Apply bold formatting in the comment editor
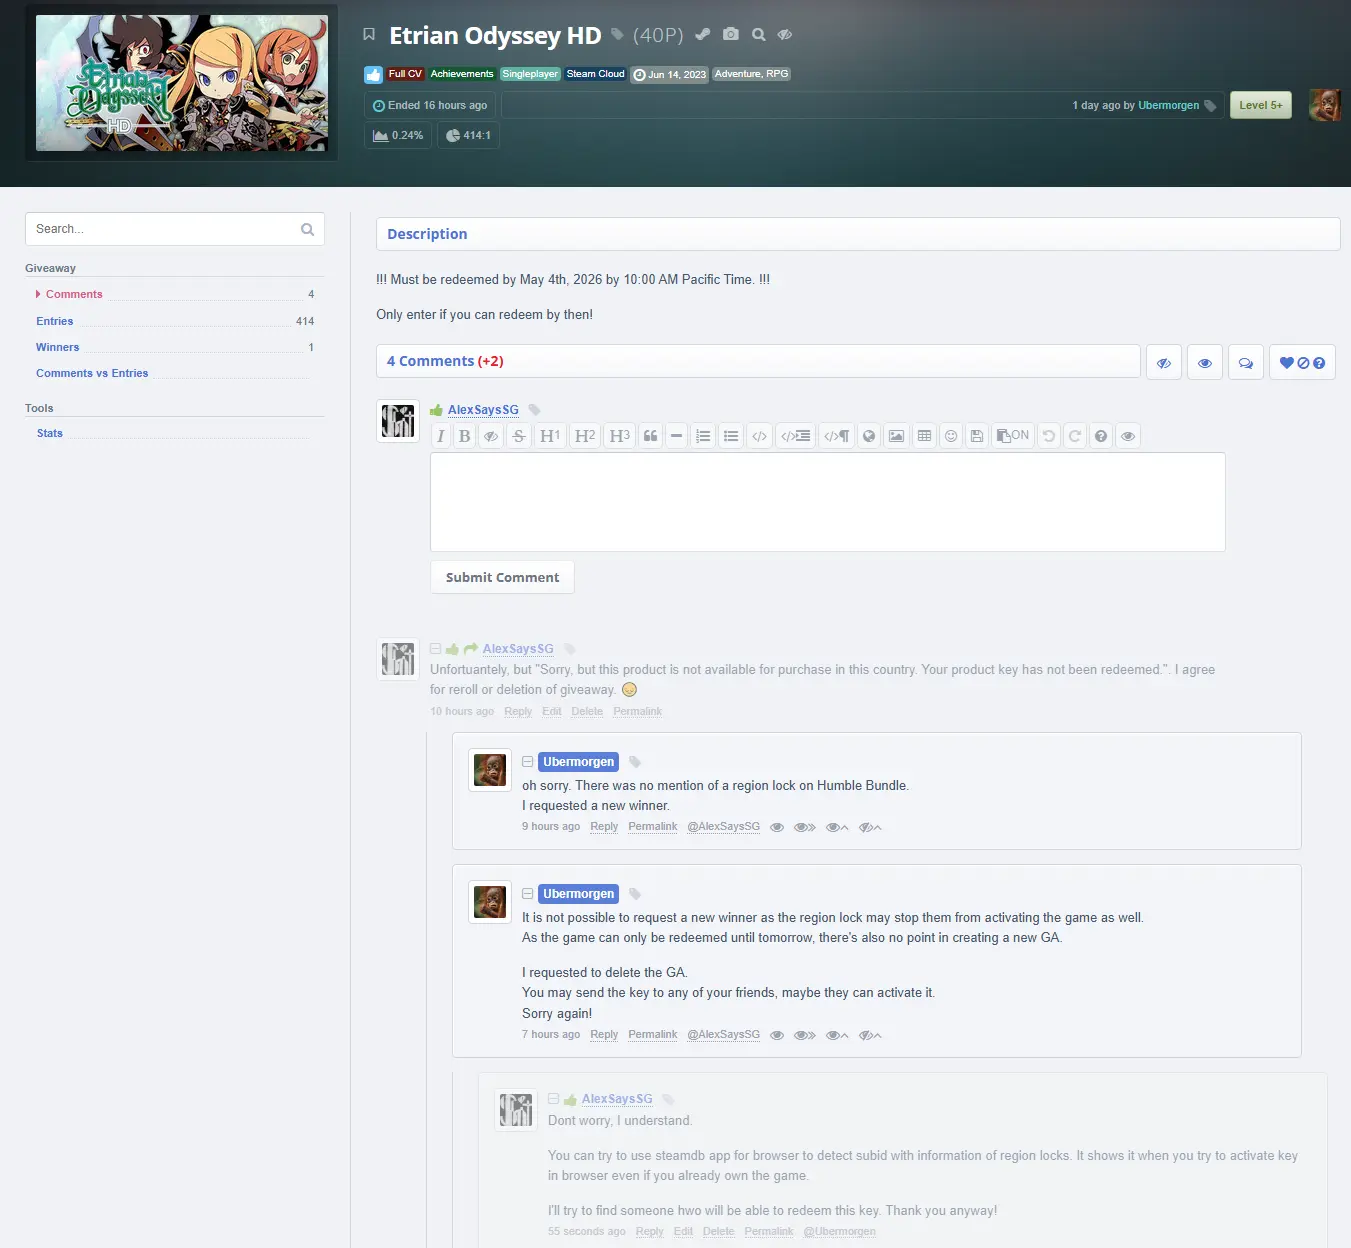Screen dimensions: 1351x1248 (x=465, y=436)
